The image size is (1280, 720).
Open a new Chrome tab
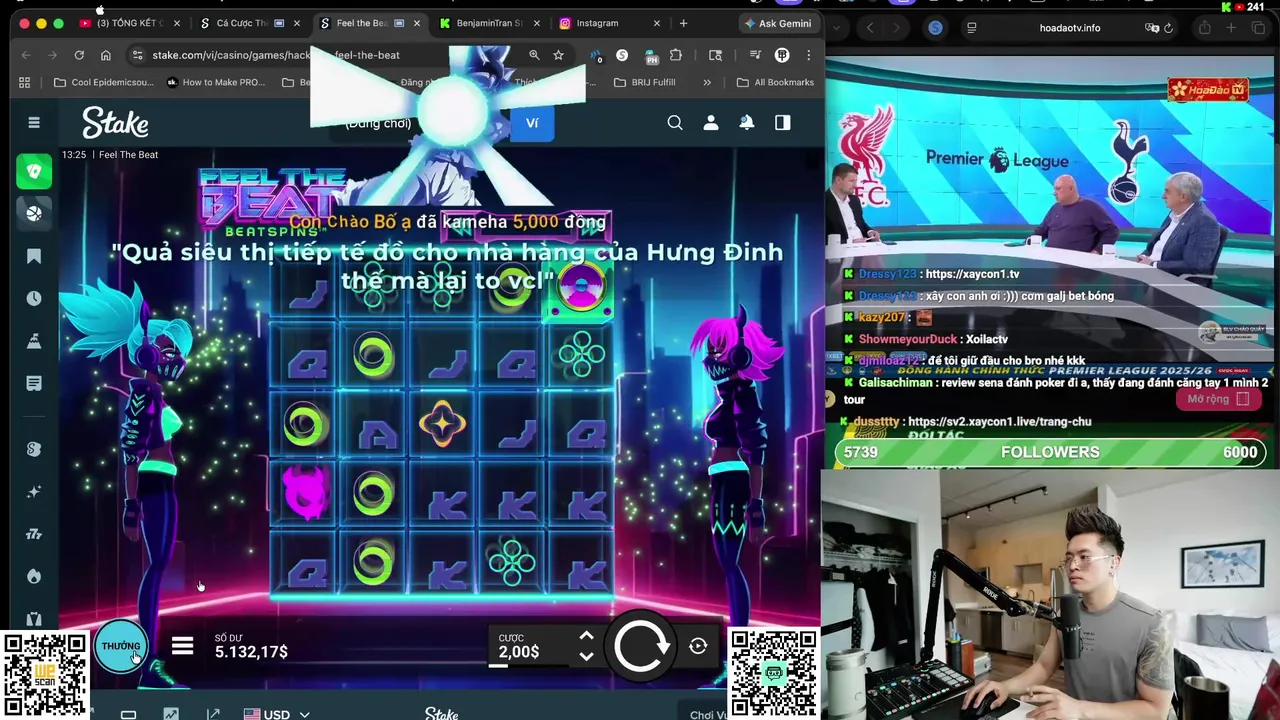point(683,23)
